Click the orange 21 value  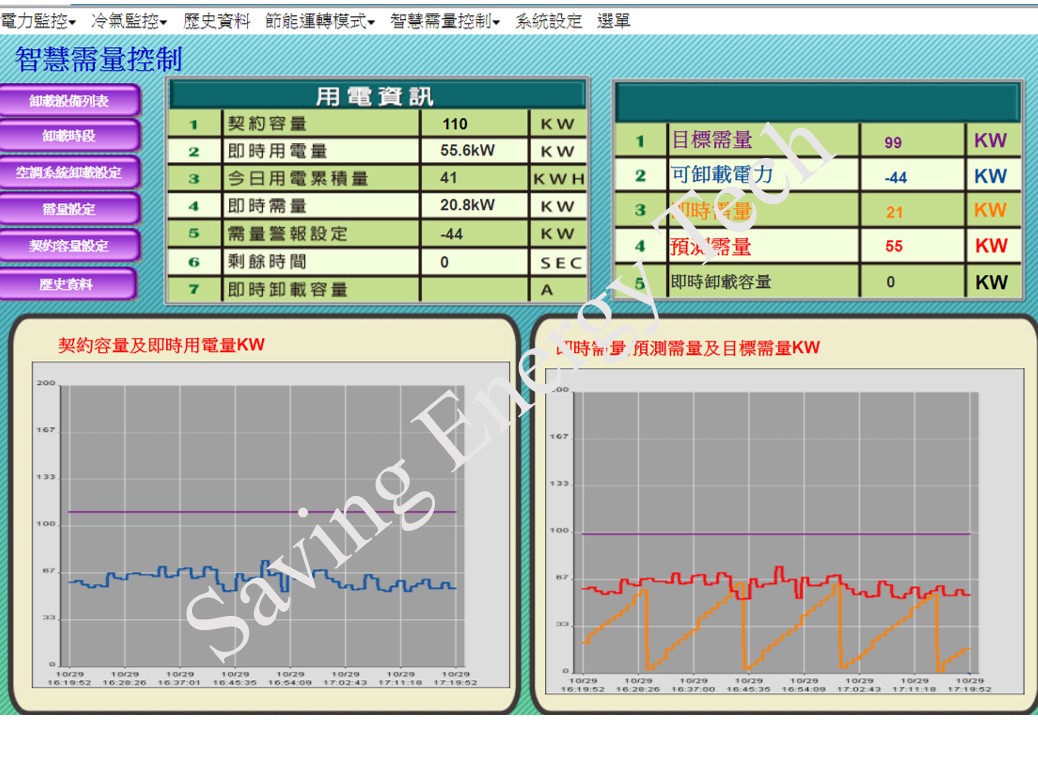[894, 212]
